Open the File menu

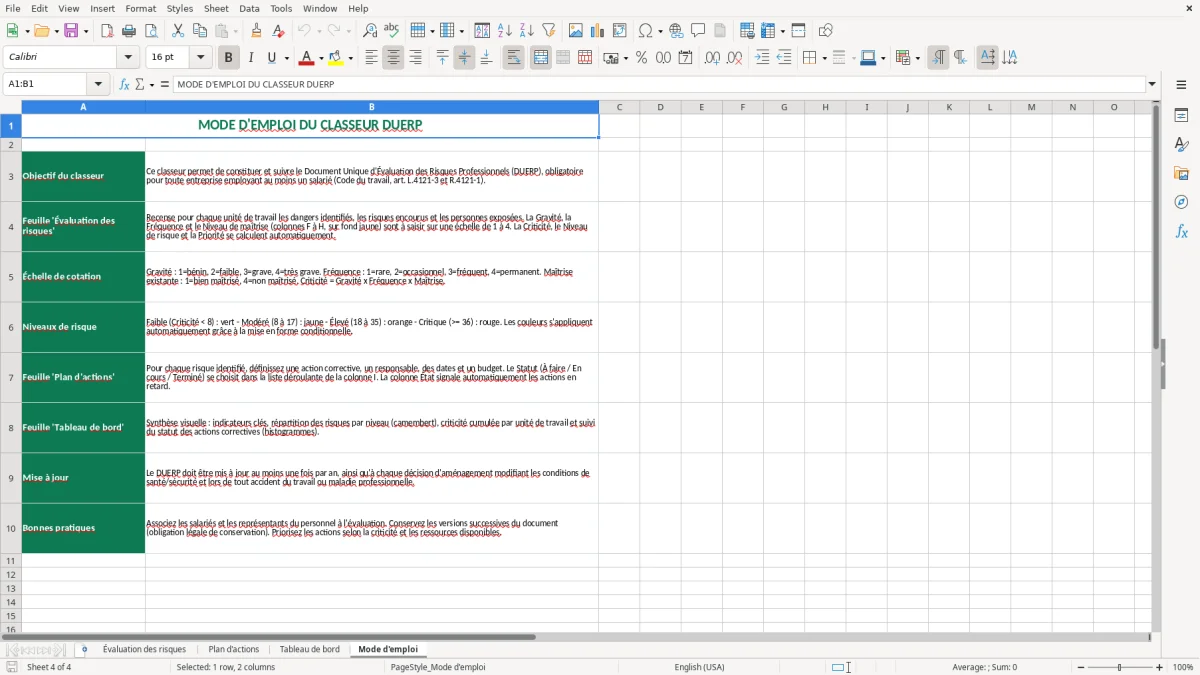coord(12,8)
